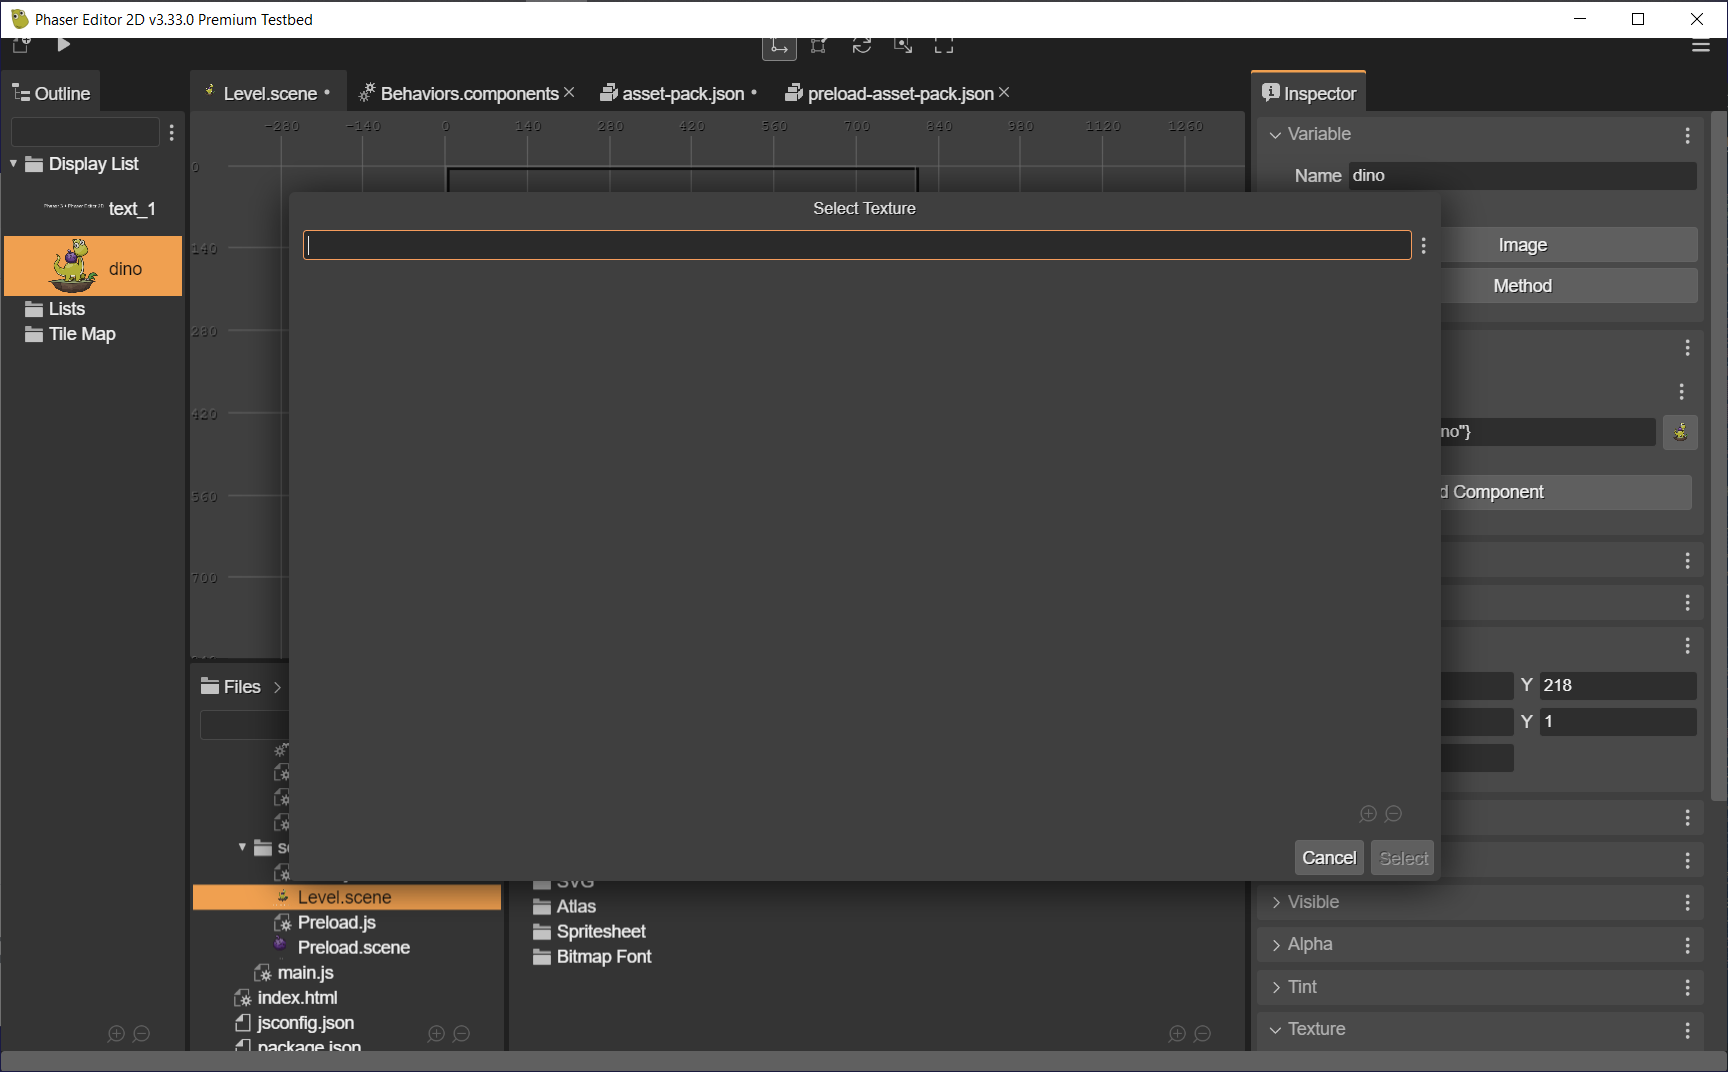The height and width of the screenshot is (1072, 1728).
Task: Cancel the Select Texture dialog
Action: 1329,857
